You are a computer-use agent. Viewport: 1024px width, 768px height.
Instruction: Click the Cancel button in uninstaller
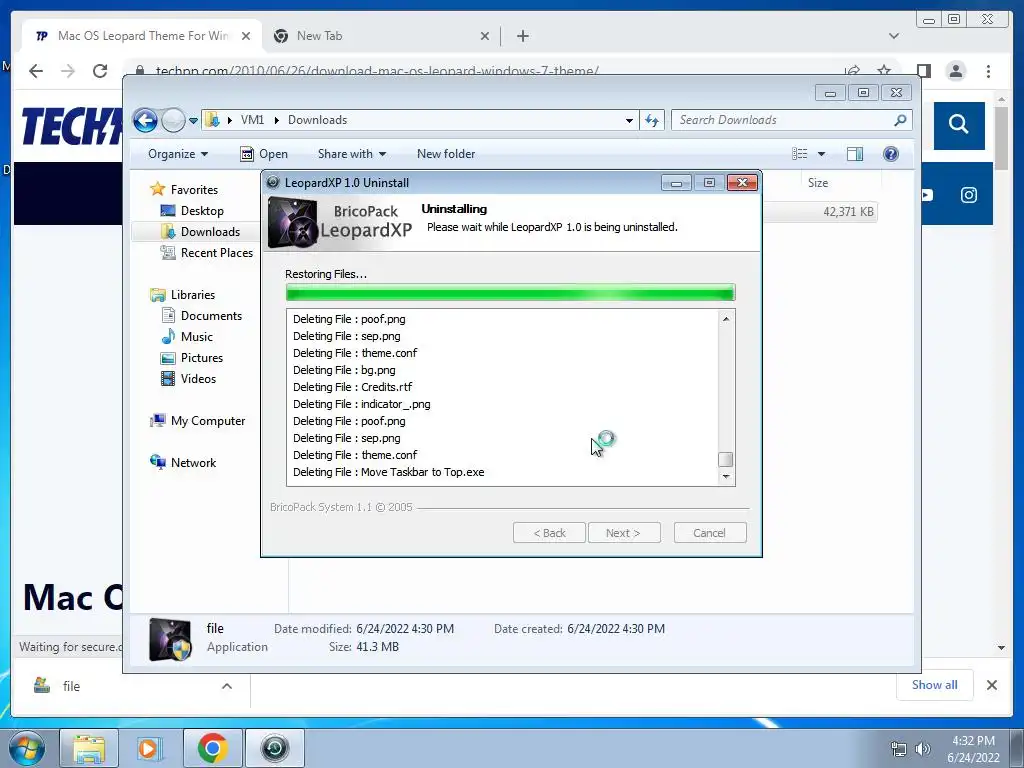710,533
